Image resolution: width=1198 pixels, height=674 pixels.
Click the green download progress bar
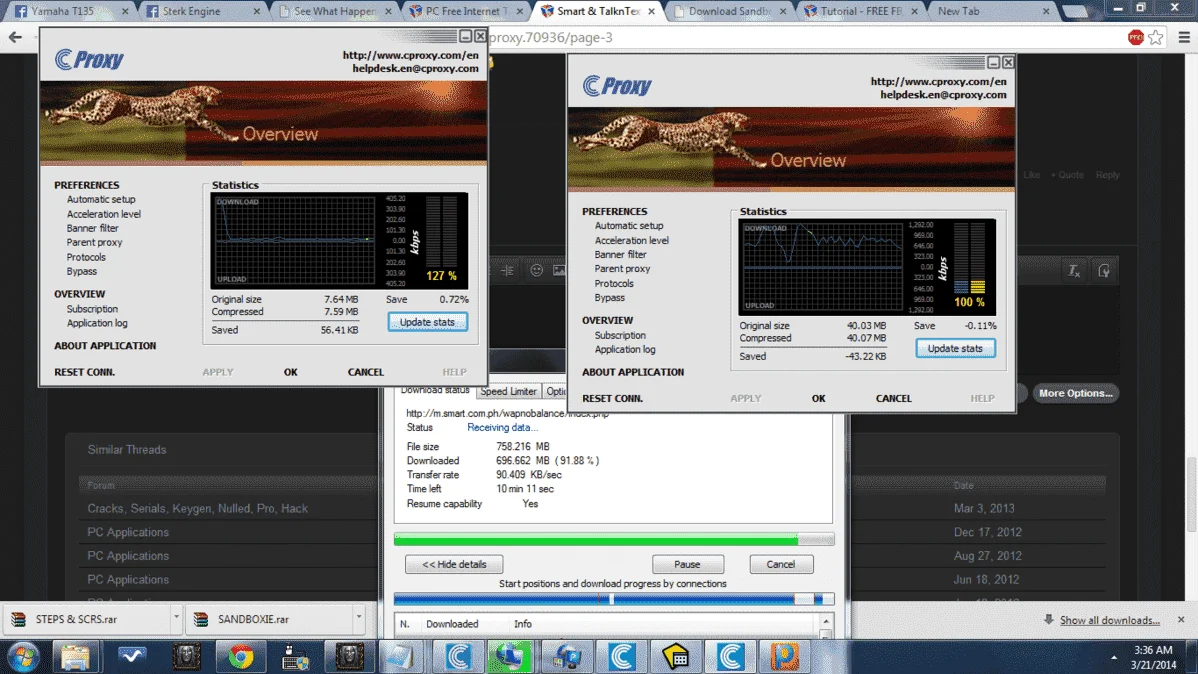pos(614,540)
